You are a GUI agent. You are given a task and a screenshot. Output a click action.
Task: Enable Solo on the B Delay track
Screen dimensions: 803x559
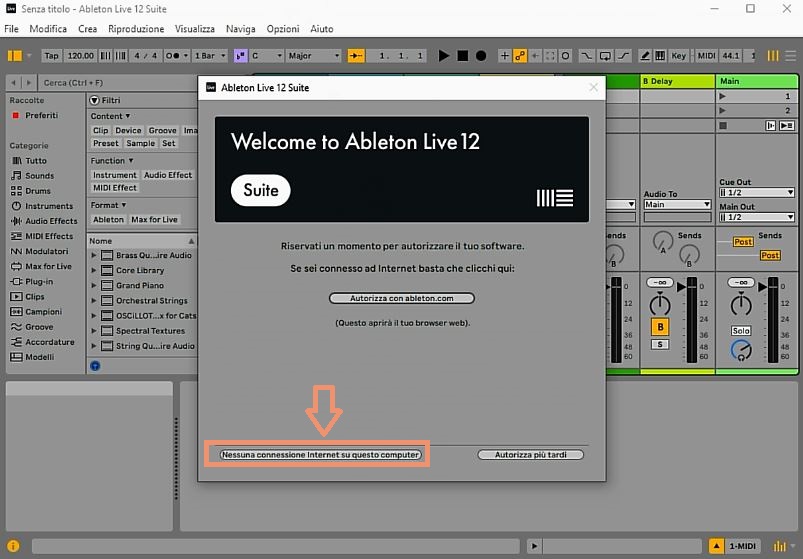[x=659, y=344]
